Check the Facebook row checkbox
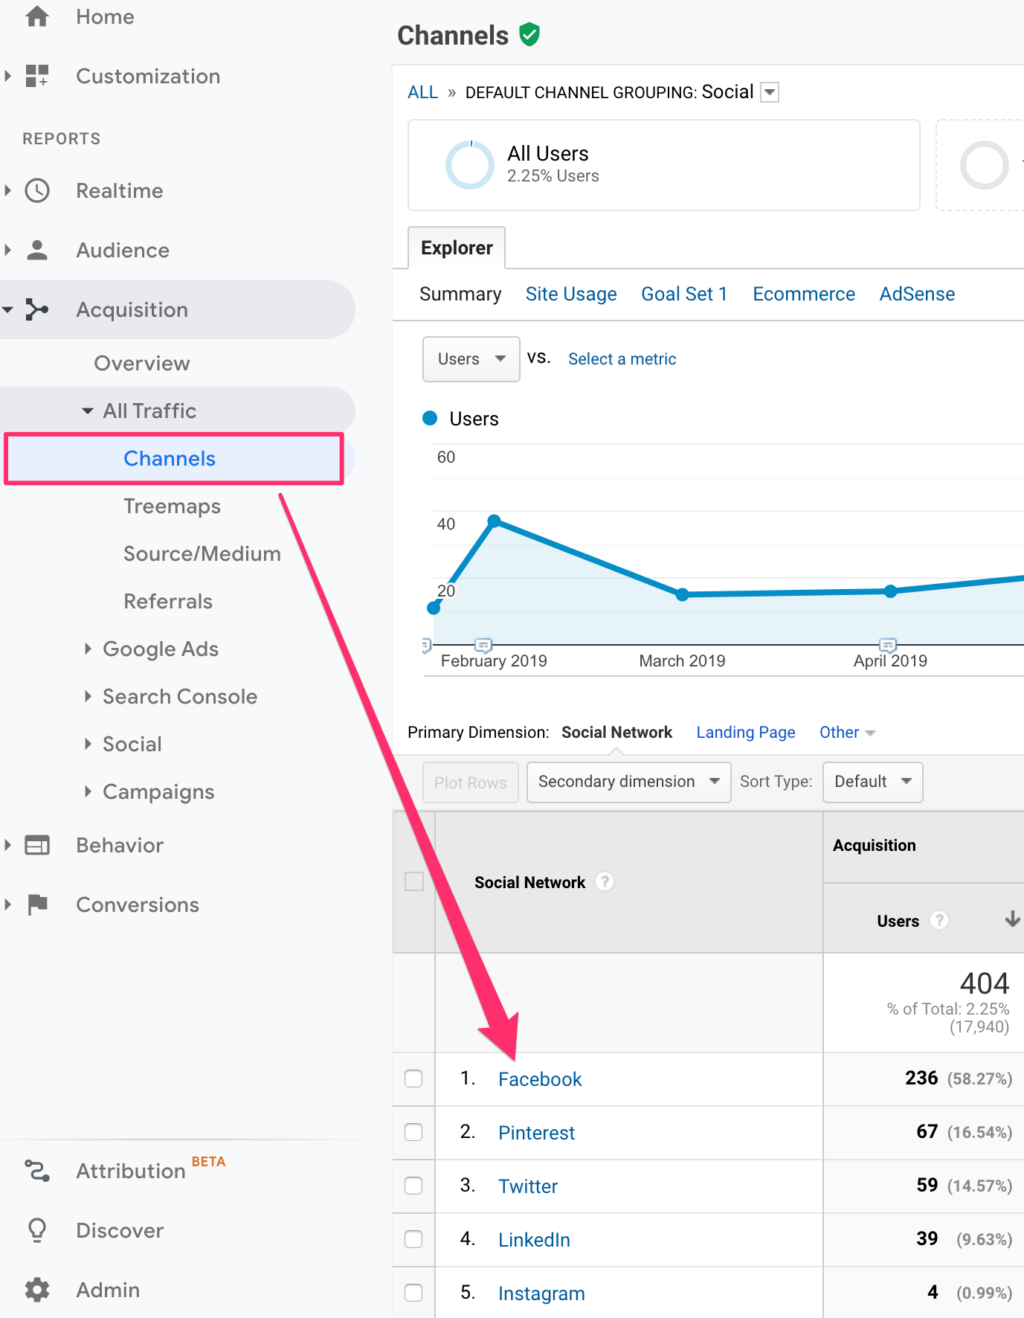Viewport: 1024px width, 1318px height. [414, 1079]
